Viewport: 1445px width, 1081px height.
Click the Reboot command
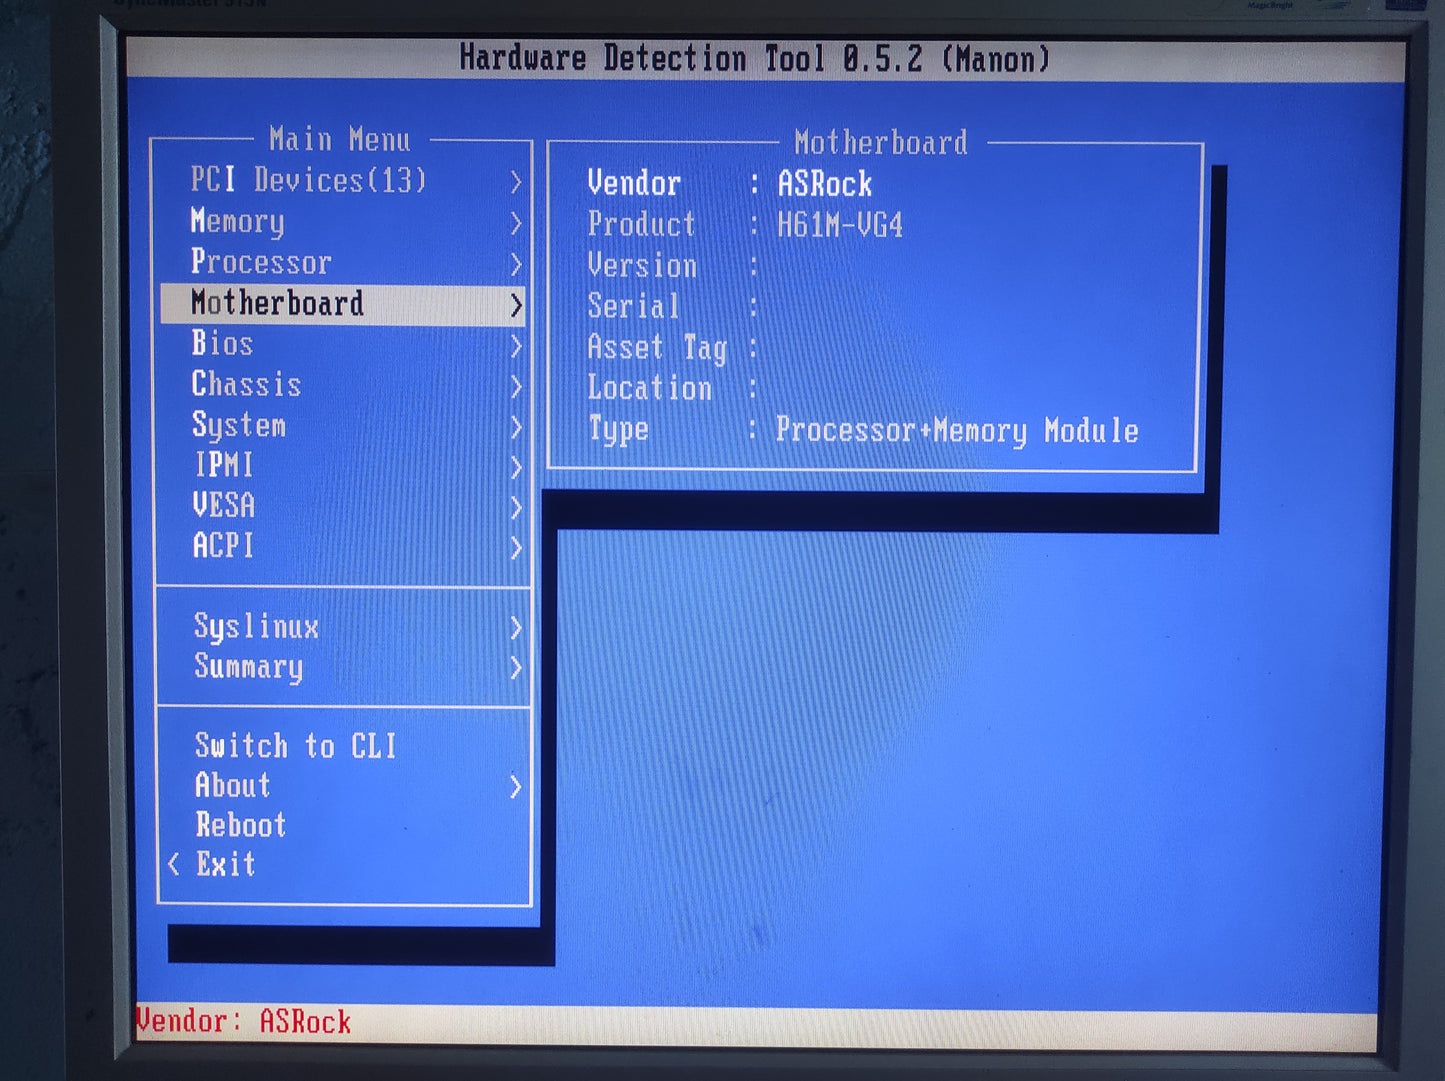click(x=241, y=825)
